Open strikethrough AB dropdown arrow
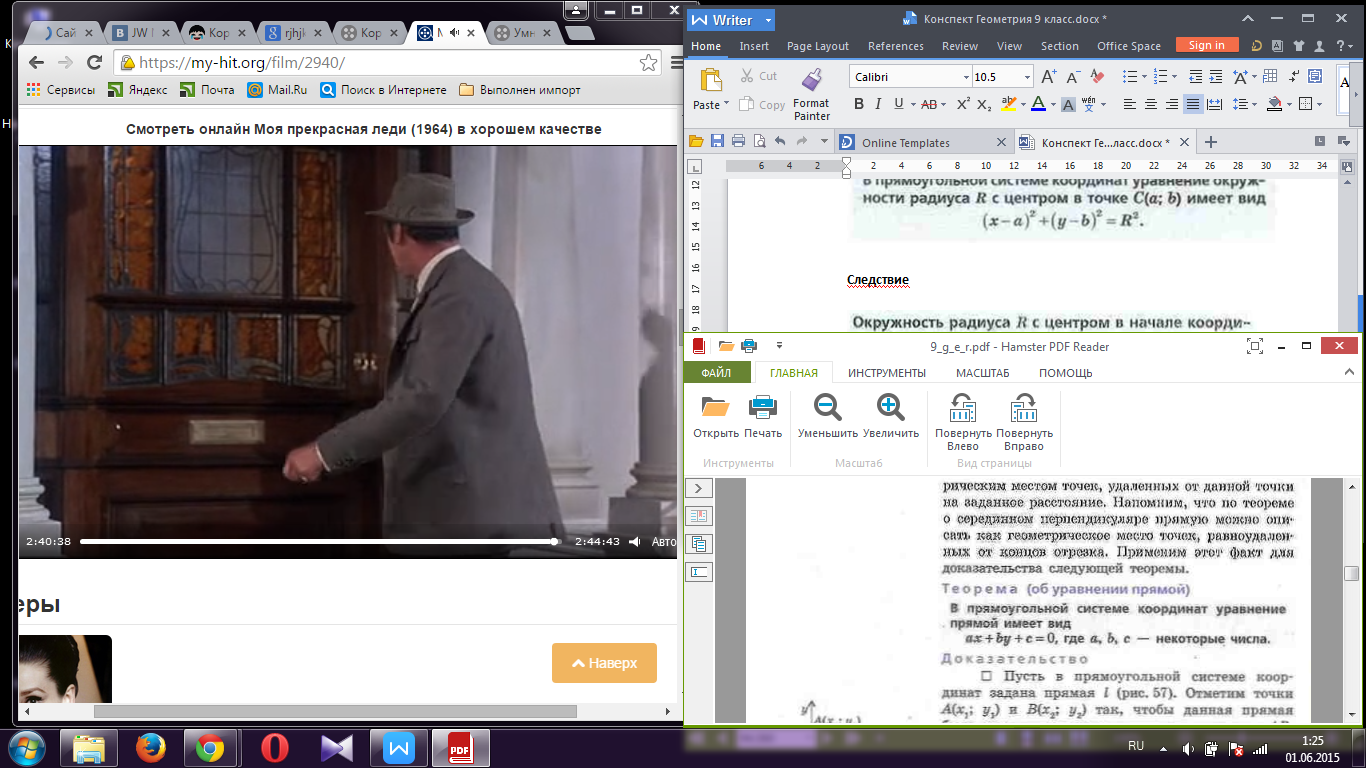 click(x=943, y=104)
